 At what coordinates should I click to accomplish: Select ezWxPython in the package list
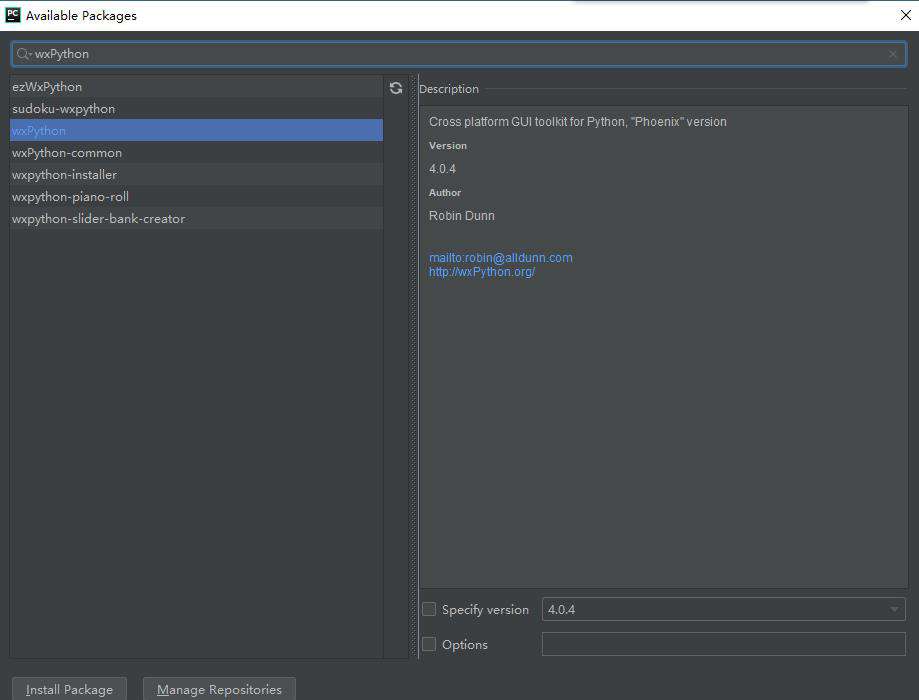click(x=196, y=87)
